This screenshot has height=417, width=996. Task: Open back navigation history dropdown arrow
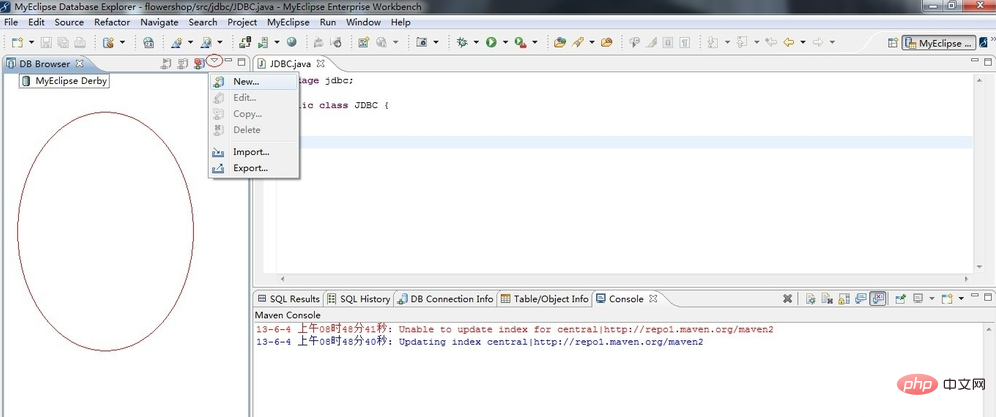click(803, 43)
